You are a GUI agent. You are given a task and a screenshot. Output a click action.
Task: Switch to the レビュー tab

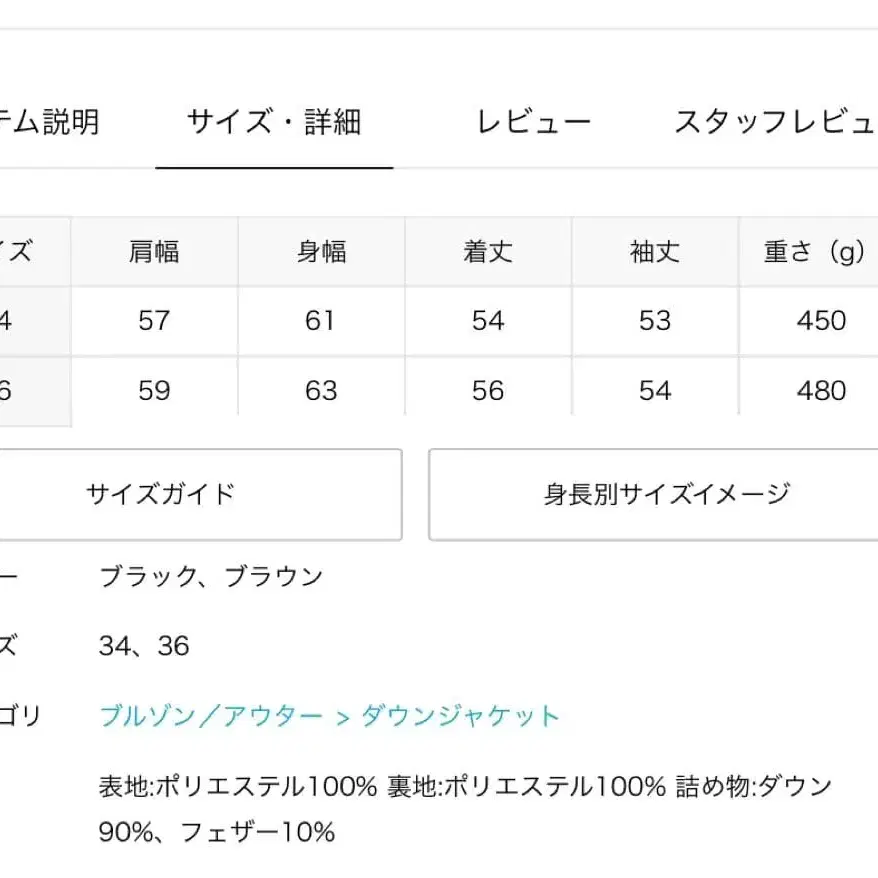534,123
